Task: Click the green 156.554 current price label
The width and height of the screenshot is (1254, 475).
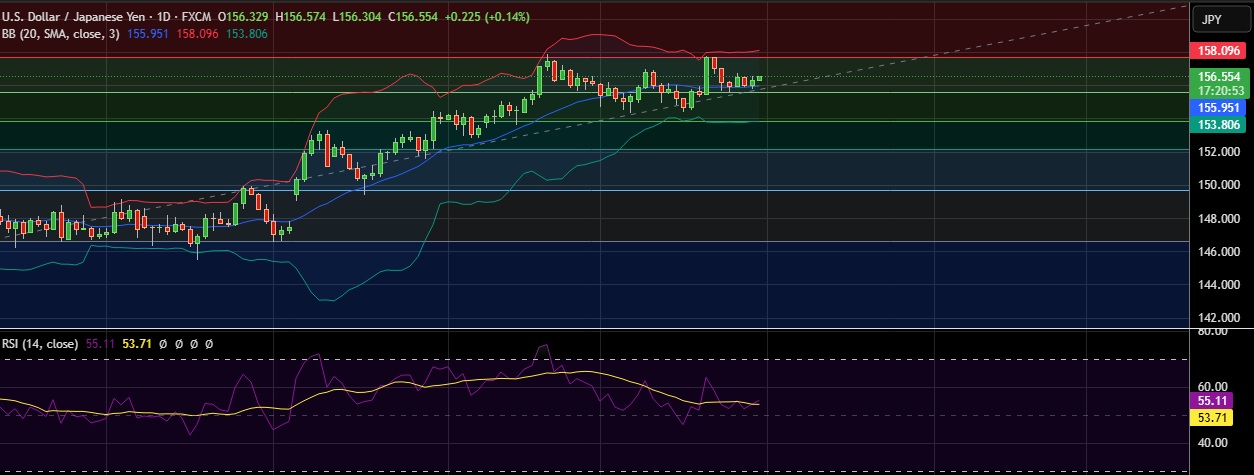Action: 1220,76
